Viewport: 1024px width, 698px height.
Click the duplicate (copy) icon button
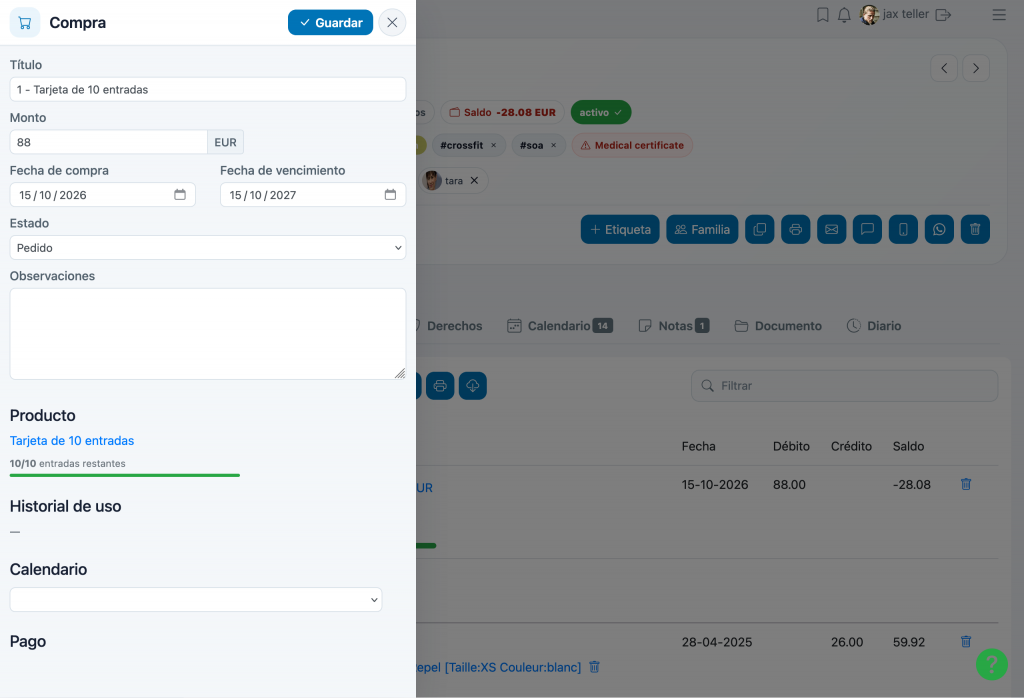pyautogui.click(x=760, y=229)
